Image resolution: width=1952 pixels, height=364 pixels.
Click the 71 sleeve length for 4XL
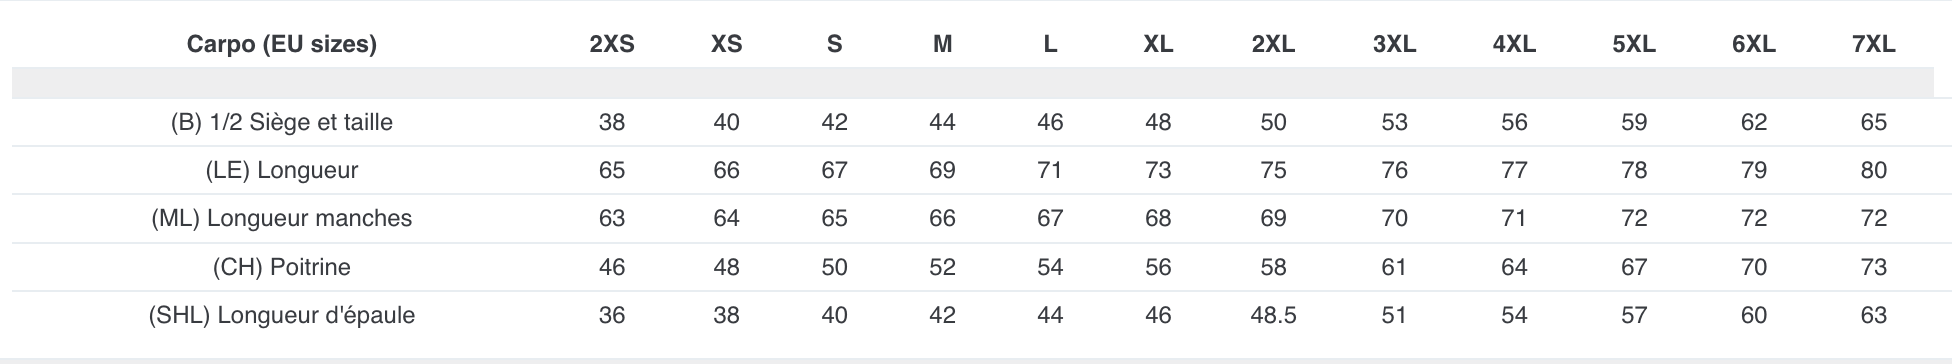(x=1514, y=218)
